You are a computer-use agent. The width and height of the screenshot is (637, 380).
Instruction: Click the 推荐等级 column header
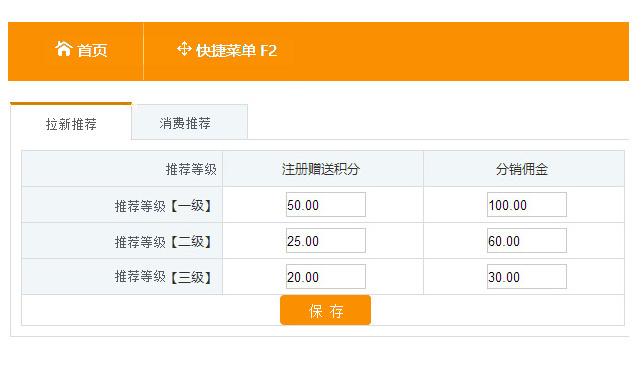[x=191, y=169]
